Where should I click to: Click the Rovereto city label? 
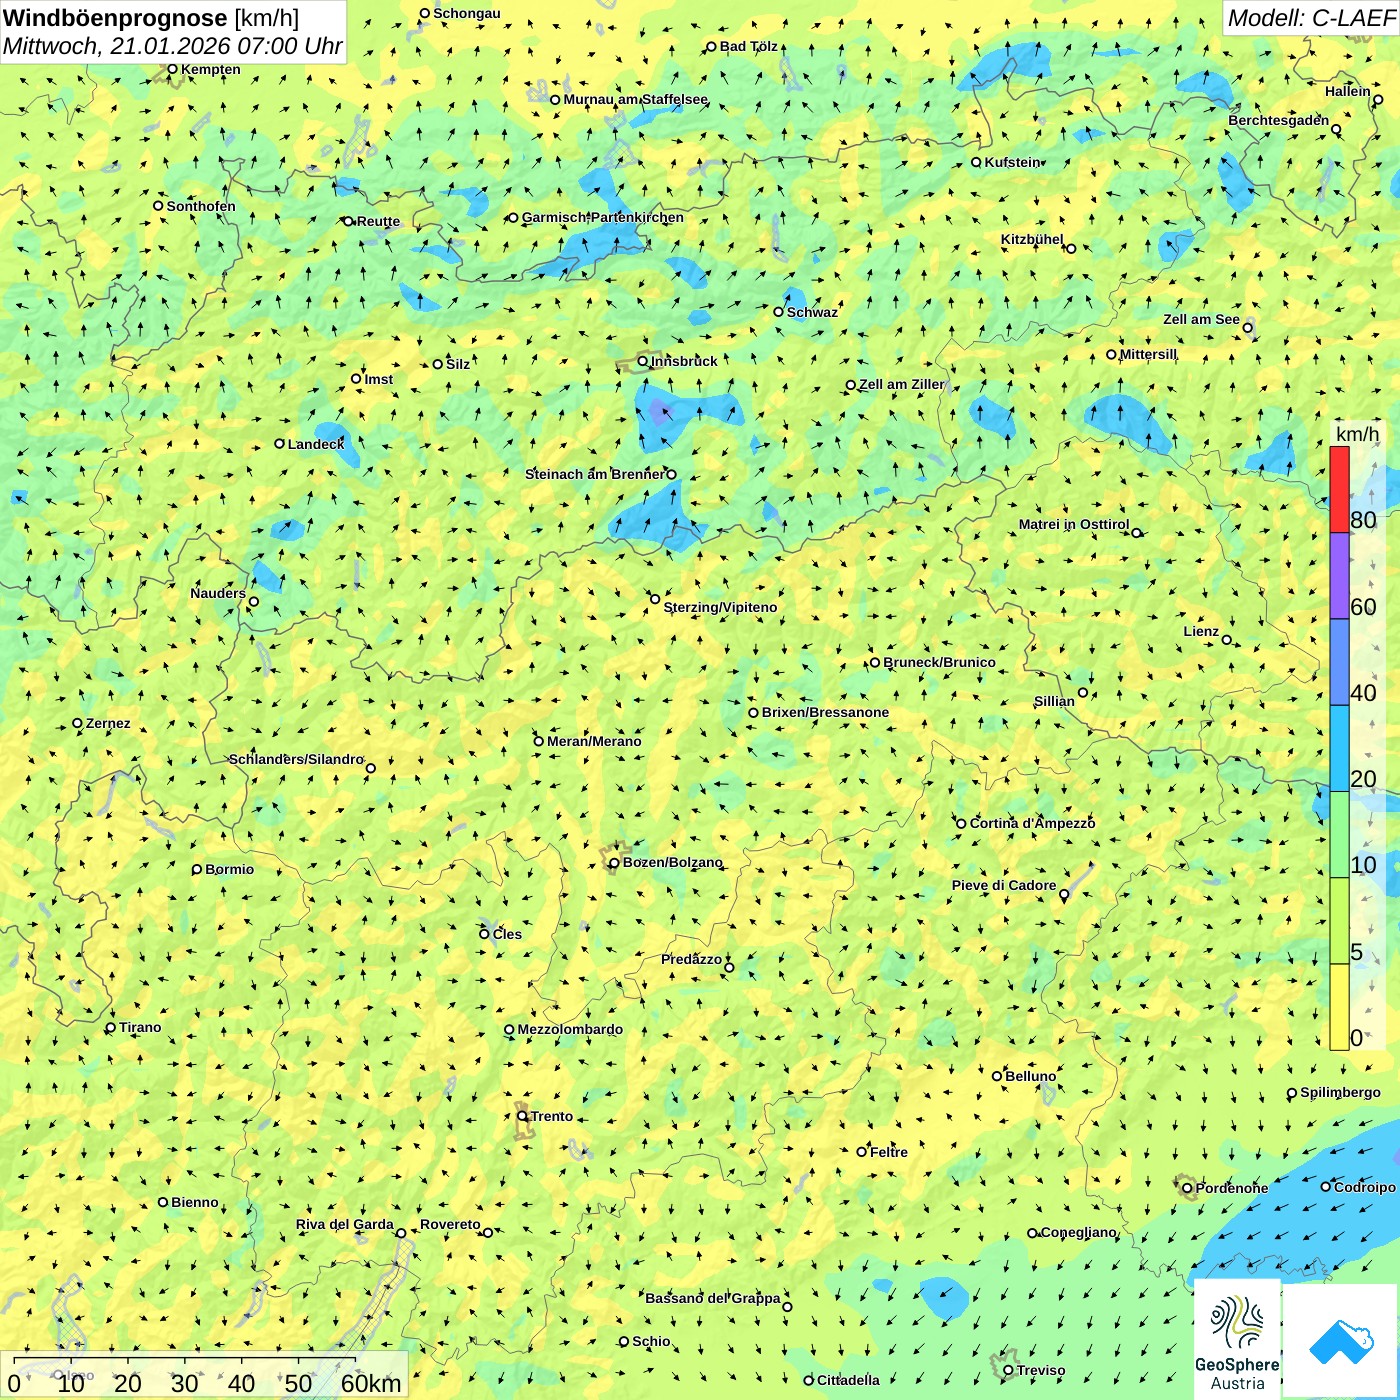coord(450,1224)
